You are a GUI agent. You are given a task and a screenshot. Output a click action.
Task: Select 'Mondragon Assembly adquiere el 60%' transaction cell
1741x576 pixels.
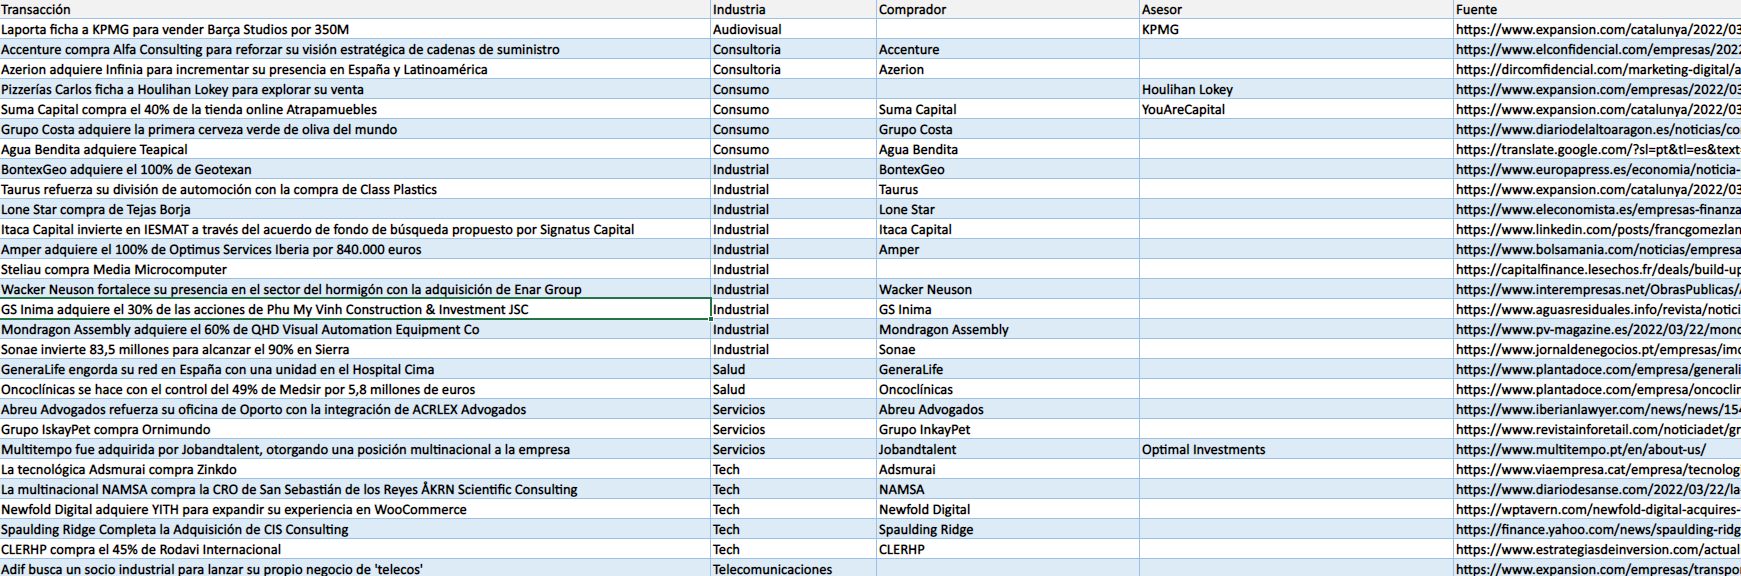coord(355,329)
